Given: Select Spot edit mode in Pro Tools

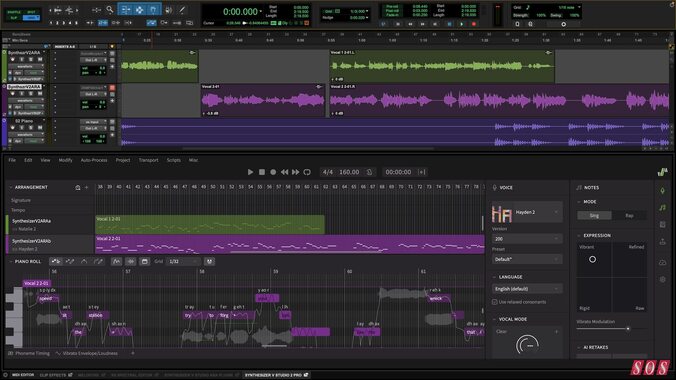Looking at the screenshot, I should (31, 12).
